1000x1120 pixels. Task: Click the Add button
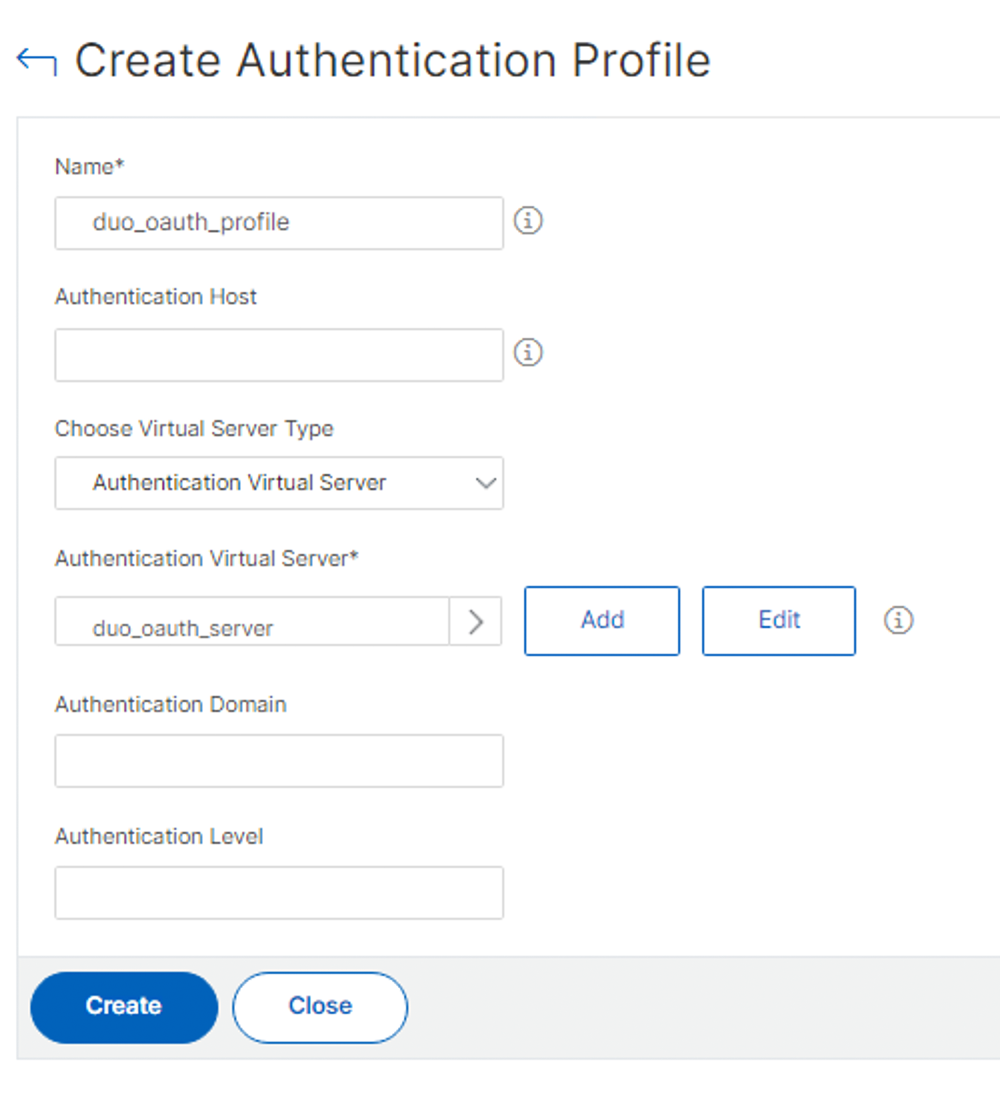click(602, 621)
